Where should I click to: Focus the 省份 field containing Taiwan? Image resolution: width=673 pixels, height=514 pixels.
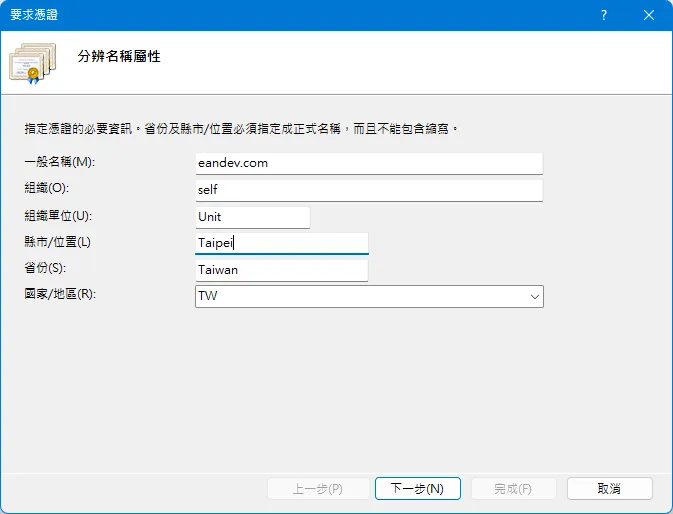(282, 270)
